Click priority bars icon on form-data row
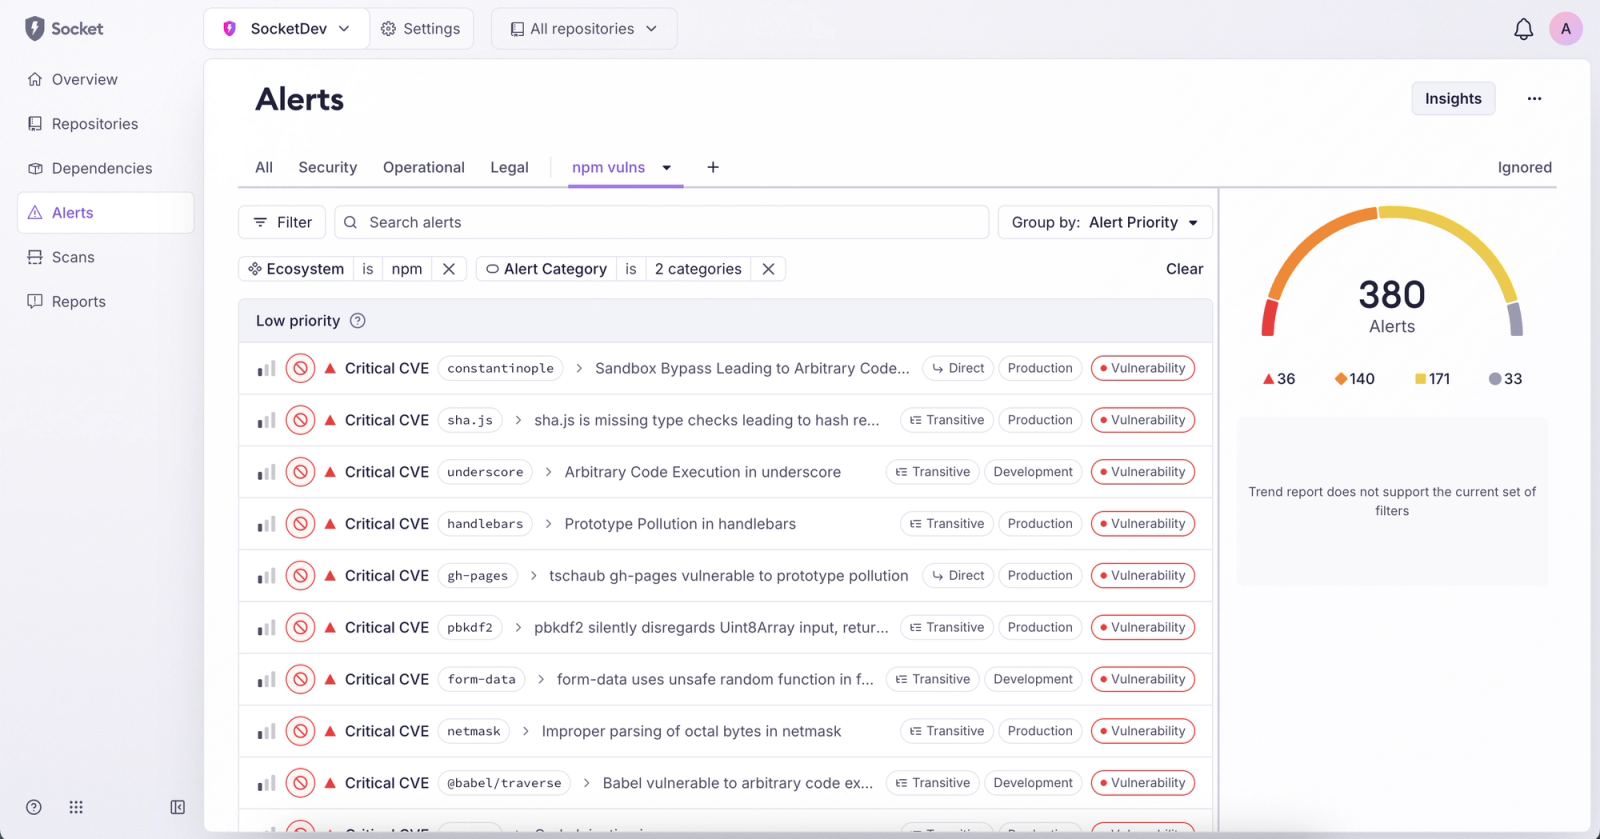Image resolution: width=1600 pixels, height=839 pixels. tap(266, 679)
